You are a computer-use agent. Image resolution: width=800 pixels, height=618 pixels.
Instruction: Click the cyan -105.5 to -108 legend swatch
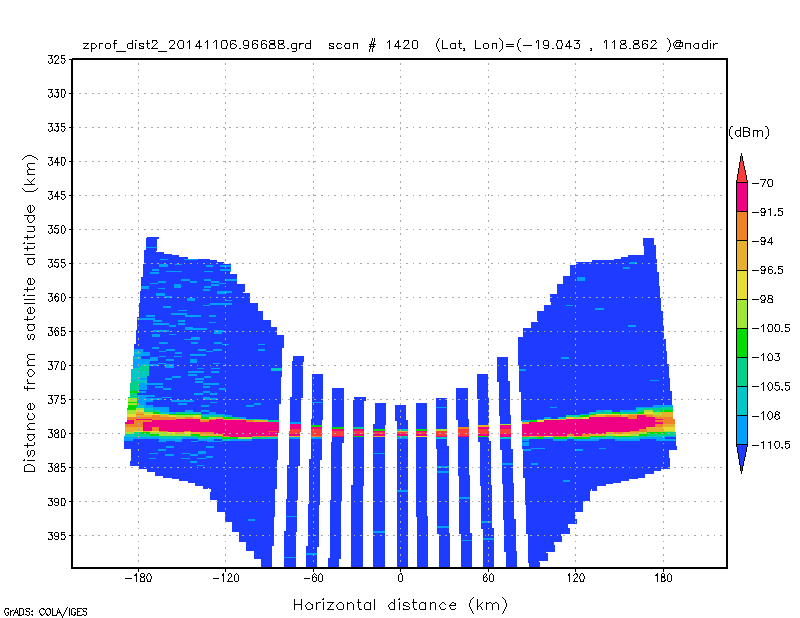tap(741, 401)
